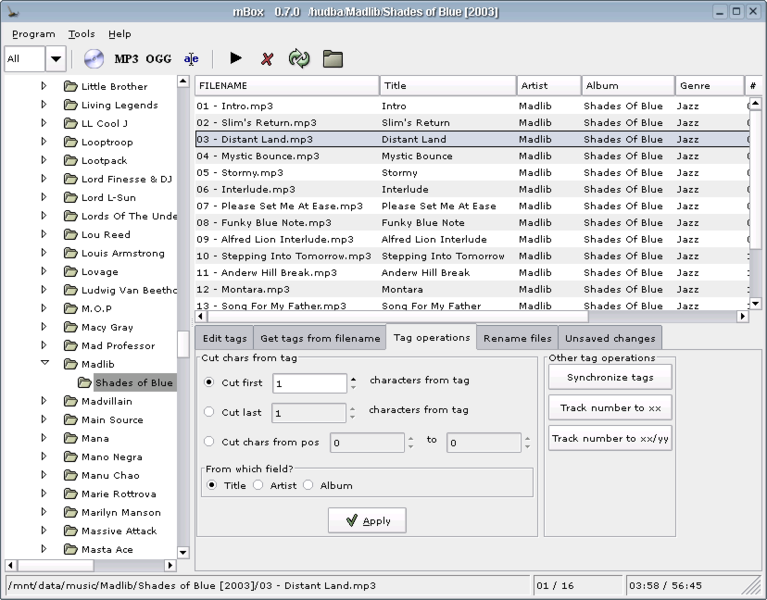Expand the Living Legends folder node
Viewport: 767px width, 600px height.
(x=44, y=105)
